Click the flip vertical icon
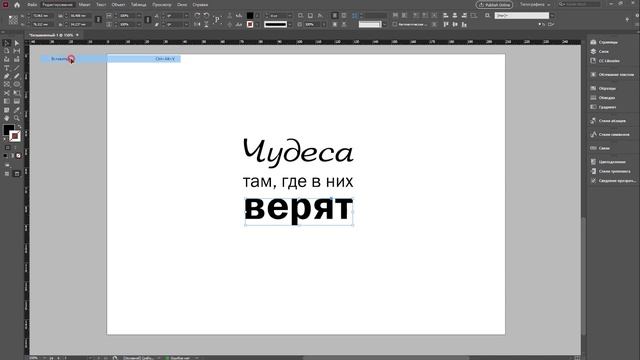Screen dimensions: 640x360 coord(207,24)
